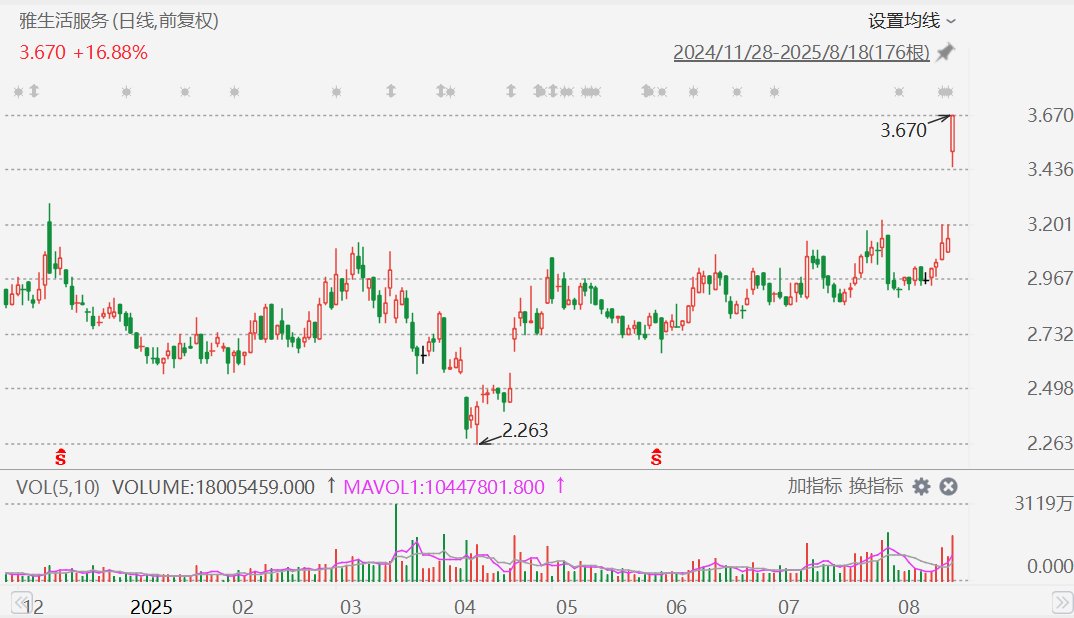The width and height of the screenshot is (1074, 618).
Task: Click 换指标 to switch indicator
Action: coord(875,486)
